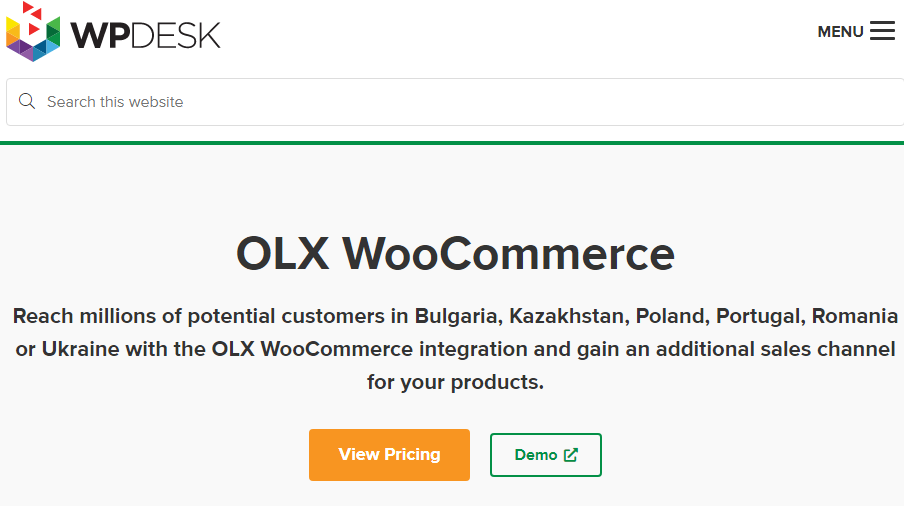Open the green-outlined Demo button

(x=545, y=455)
